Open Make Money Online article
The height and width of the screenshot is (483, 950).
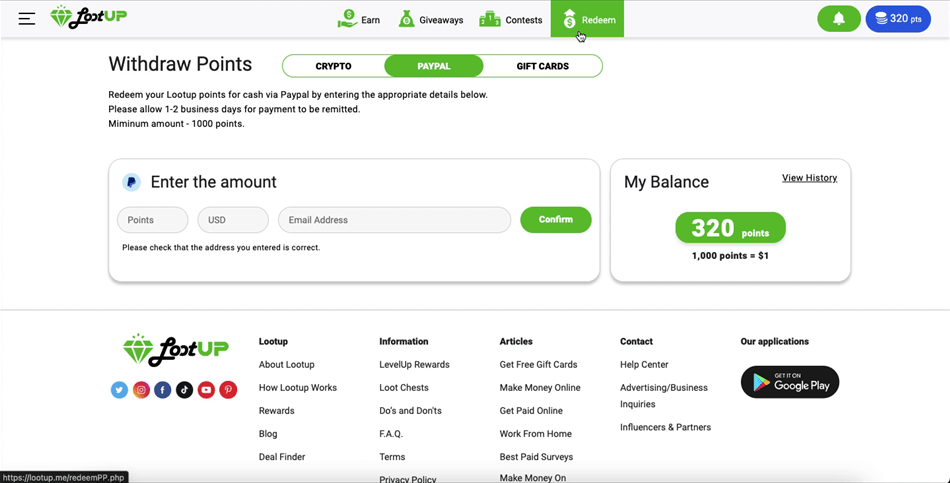[540, 387]
